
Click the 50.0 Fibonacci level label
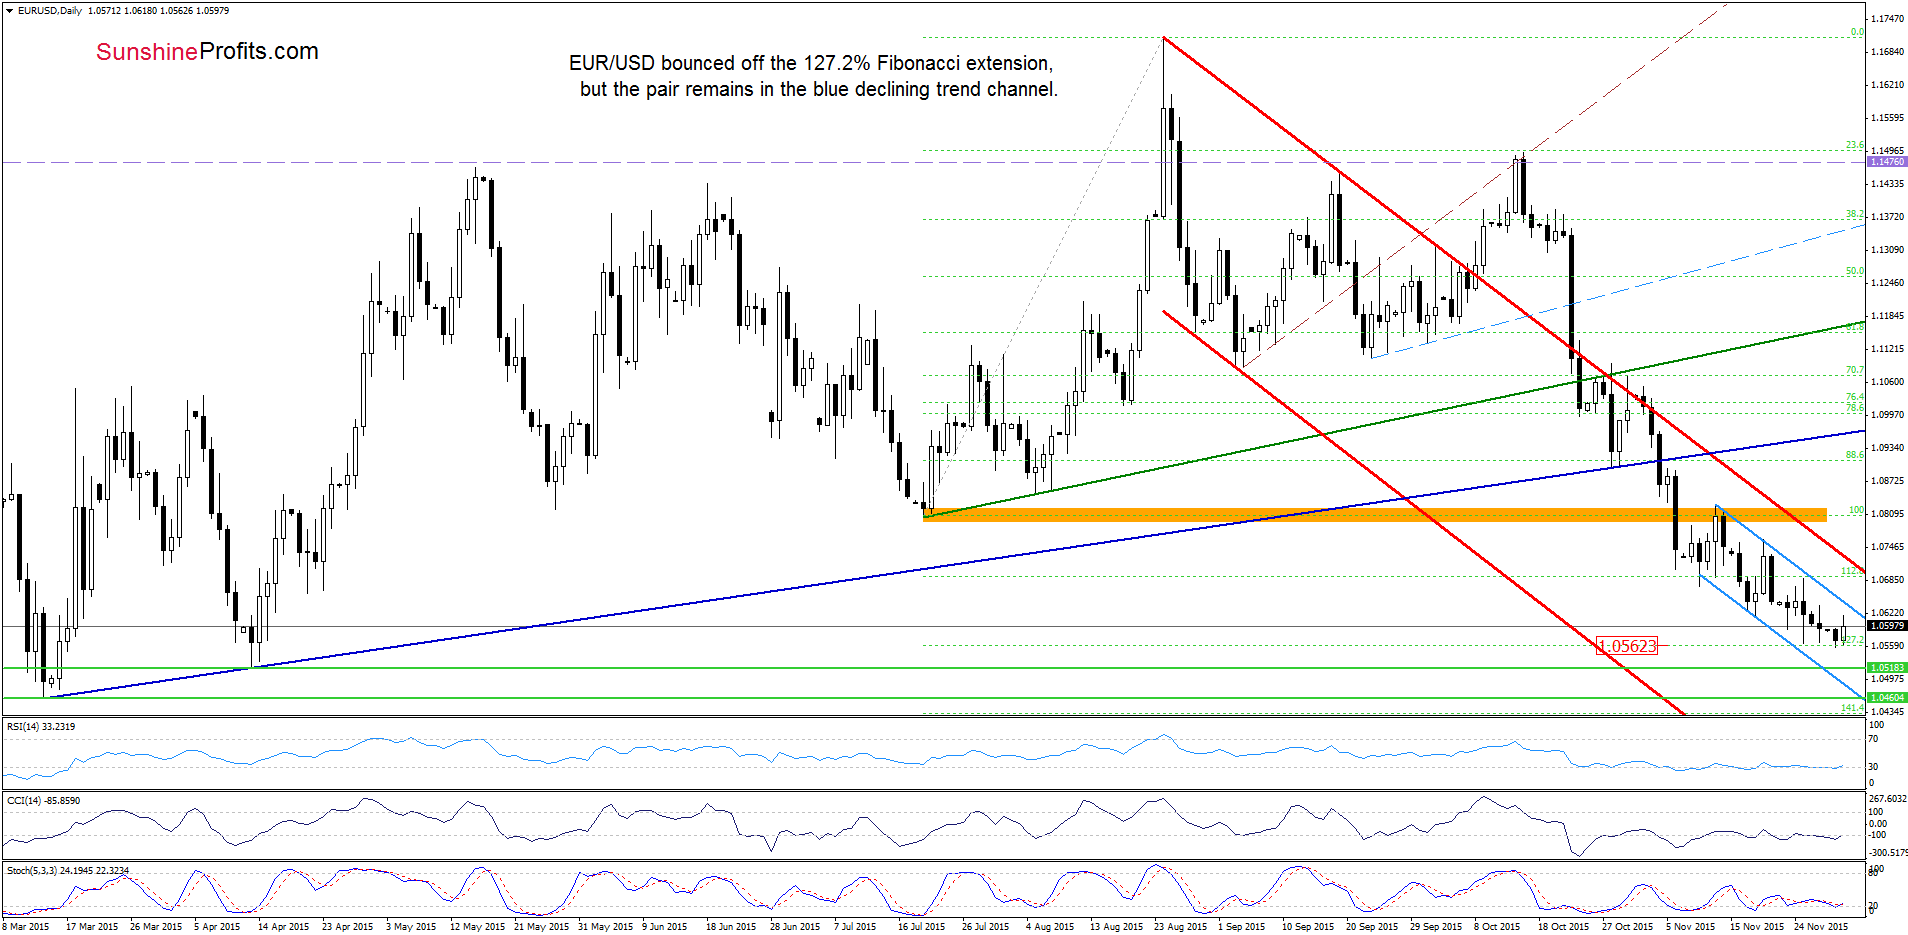pos(1855,271)
